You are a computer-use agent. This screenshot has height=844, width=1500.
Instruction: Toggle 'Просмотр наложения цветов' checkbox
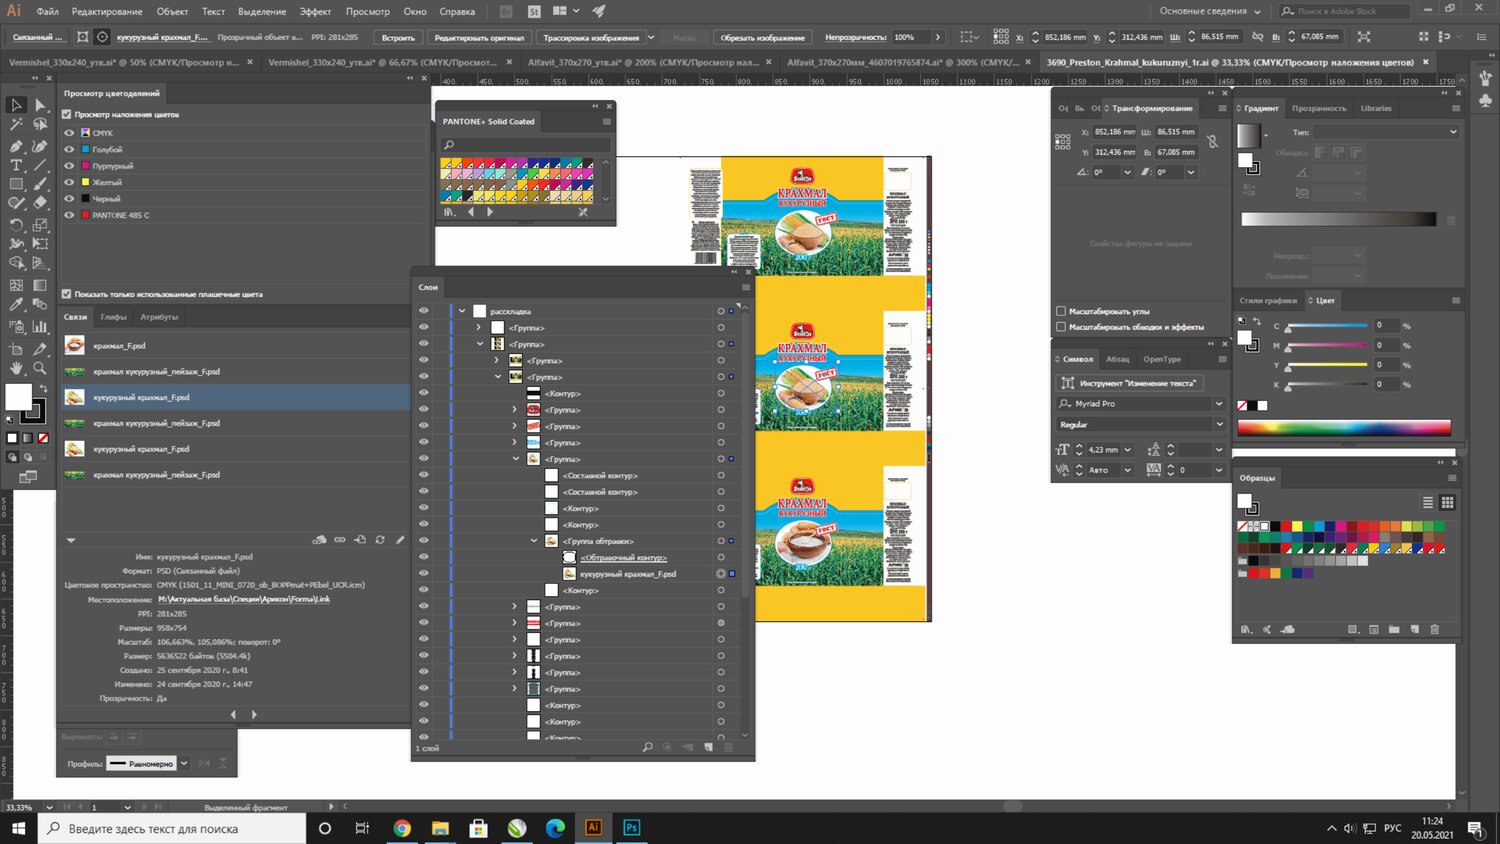(x=67, y=114)
